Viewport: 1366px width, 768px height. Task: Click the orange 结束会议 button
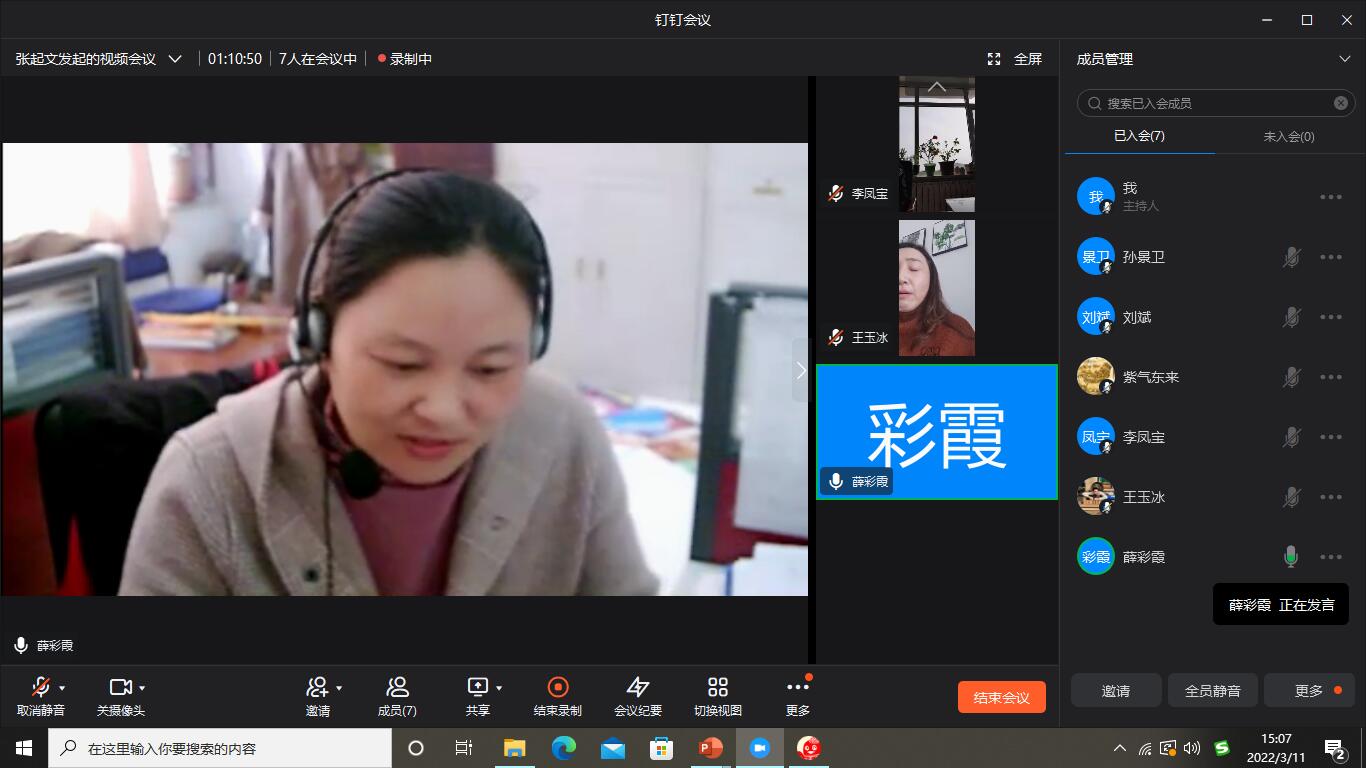1002,697
